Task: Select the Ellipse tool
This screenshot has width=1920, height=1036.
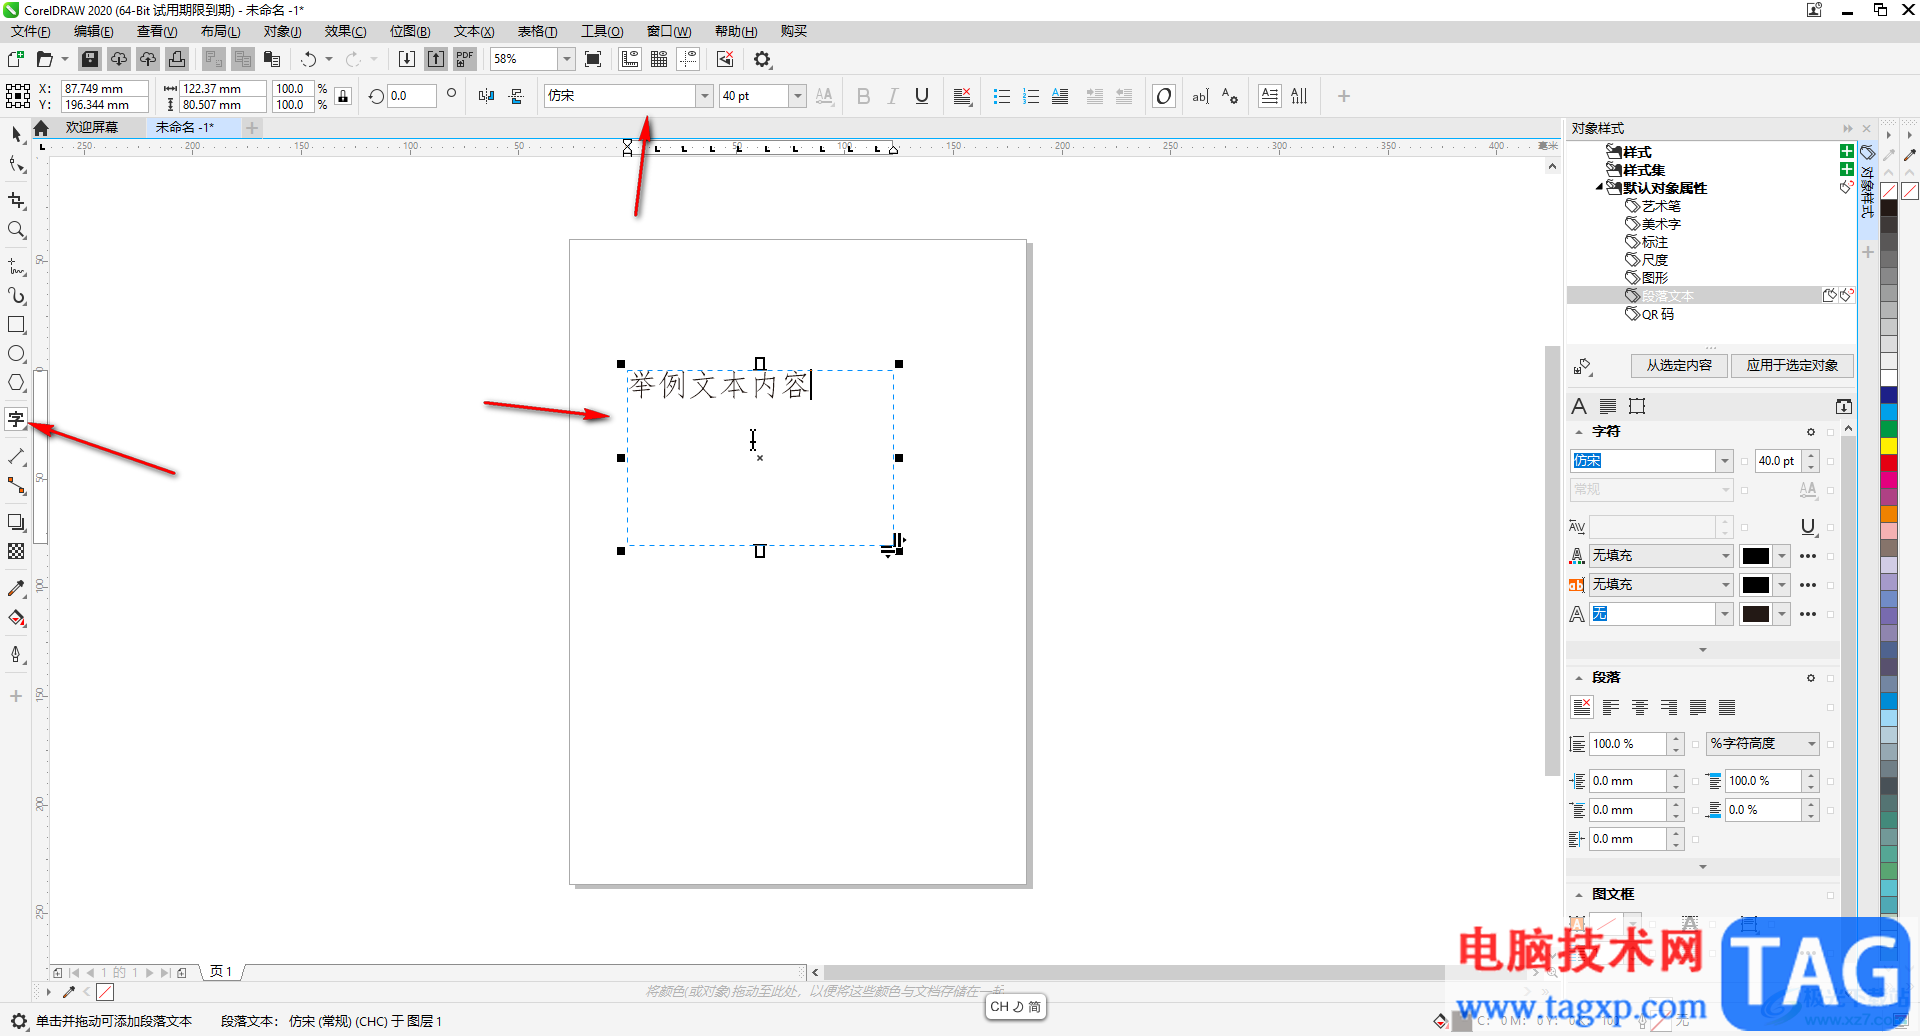Action: (16, 354)
